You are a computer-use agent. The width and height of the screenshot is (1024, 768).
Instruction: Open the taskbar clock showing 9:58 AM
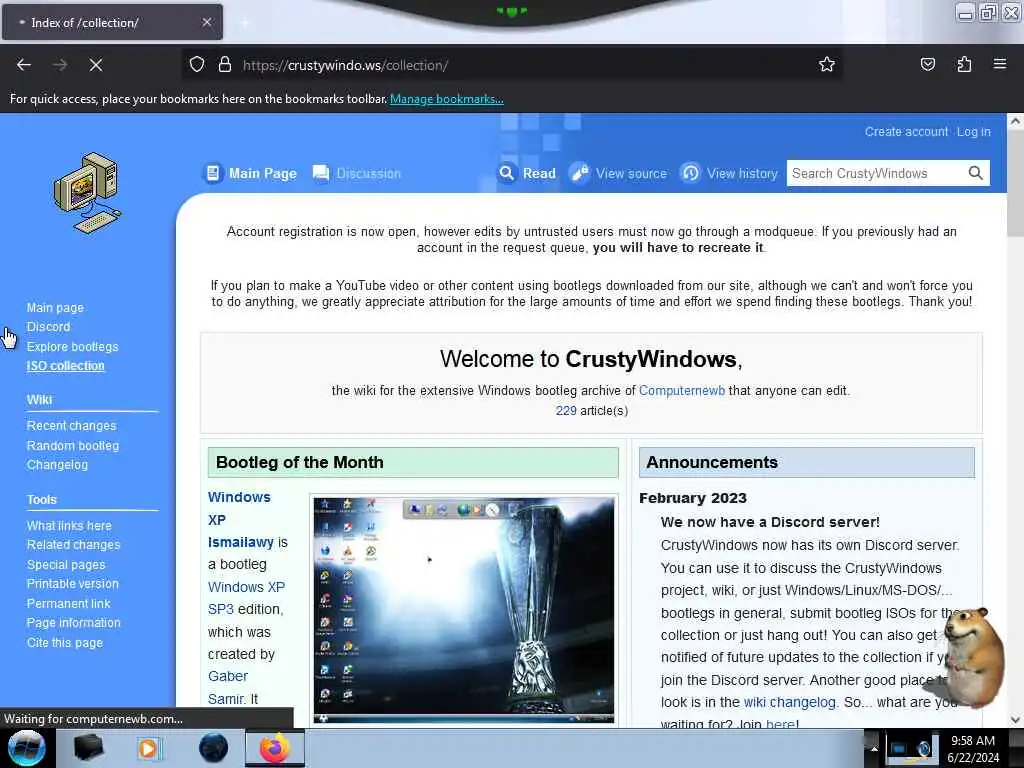pyautogui.click(x=973, y=748)
